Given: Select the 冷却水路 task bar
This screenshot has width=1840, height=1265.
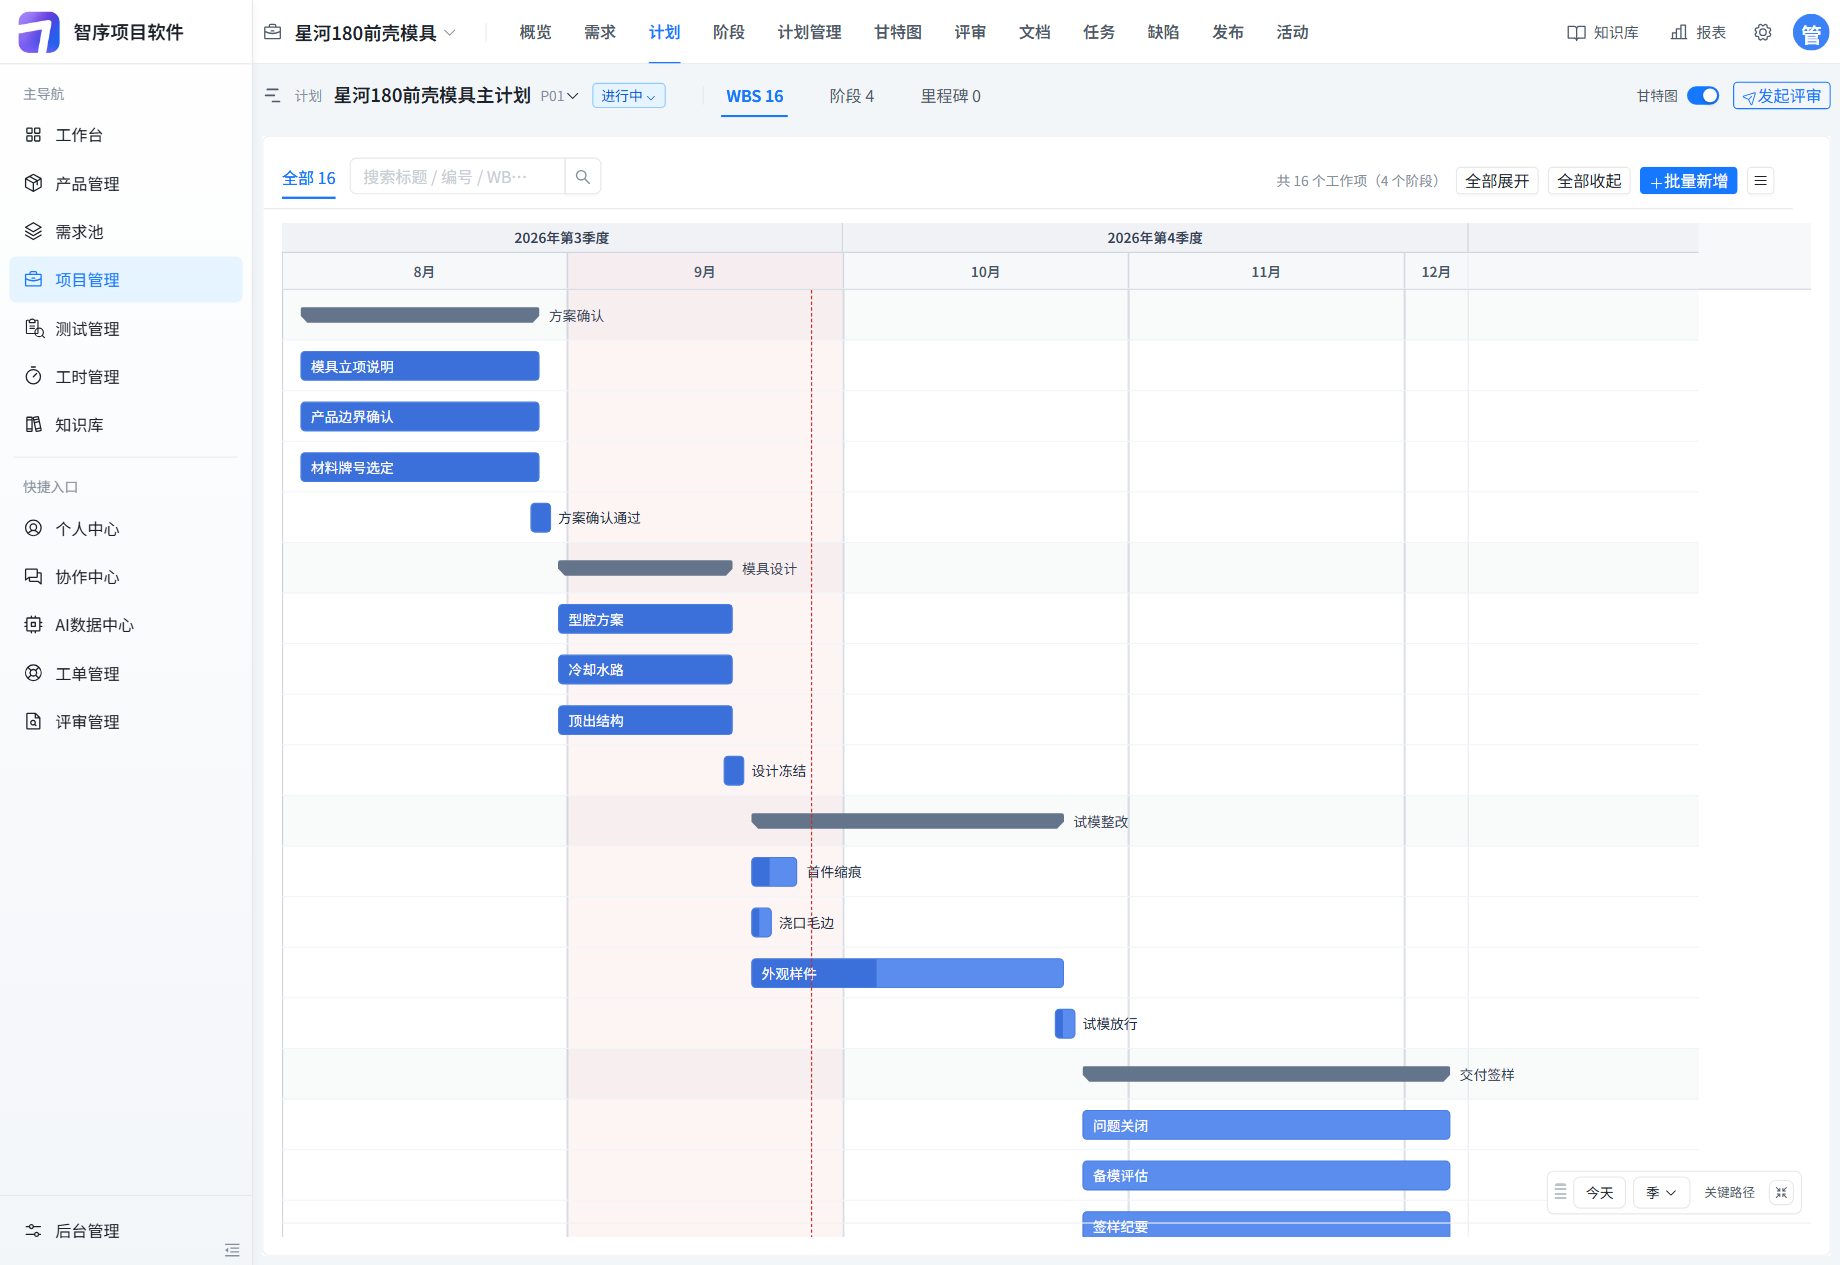Looking at the screenshot, I should point(645,669).
